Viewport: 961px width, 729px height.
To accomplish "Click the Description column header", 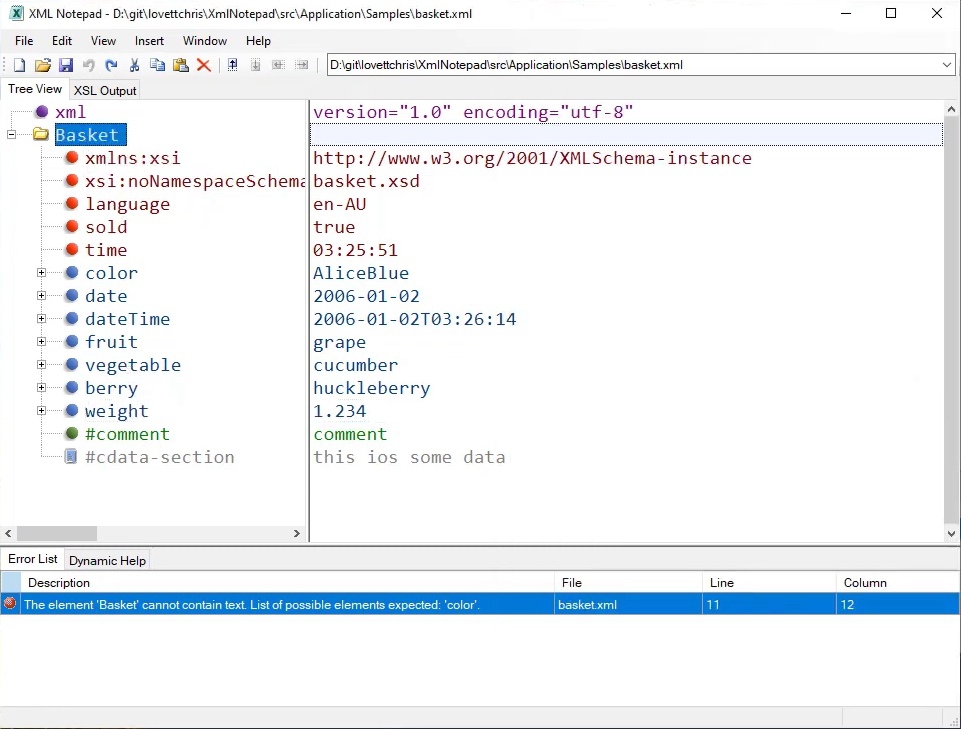I will tap(59, 583).
